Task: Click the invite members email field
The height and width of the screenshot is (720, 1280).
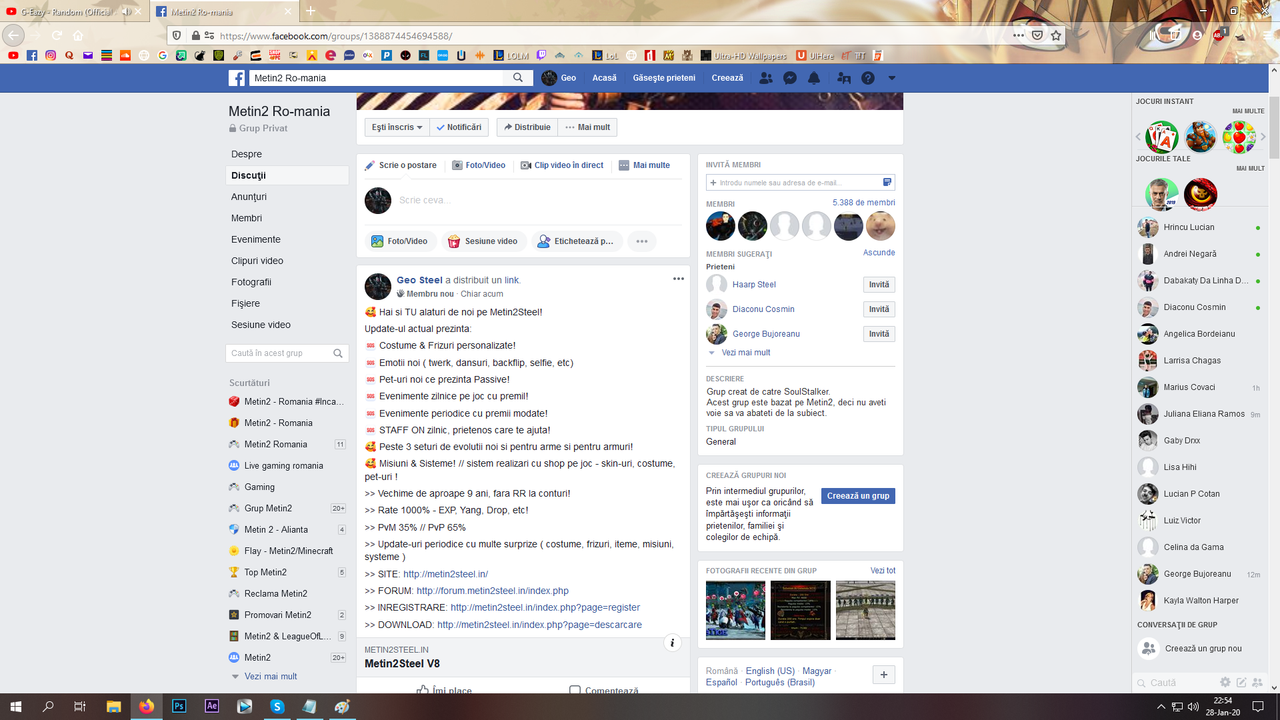Action: click(800, 183)
